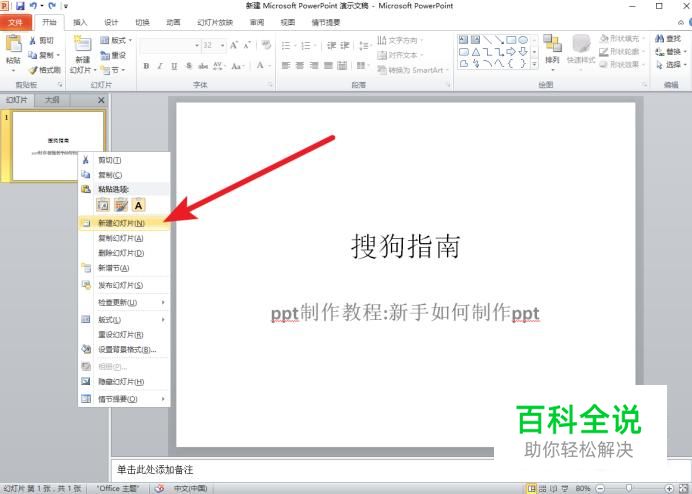Viewport: 692px width, 494px height.
Task: Choose Hide Slide (隐藏幻灯片) in context menu
Action: click(124, 381)
